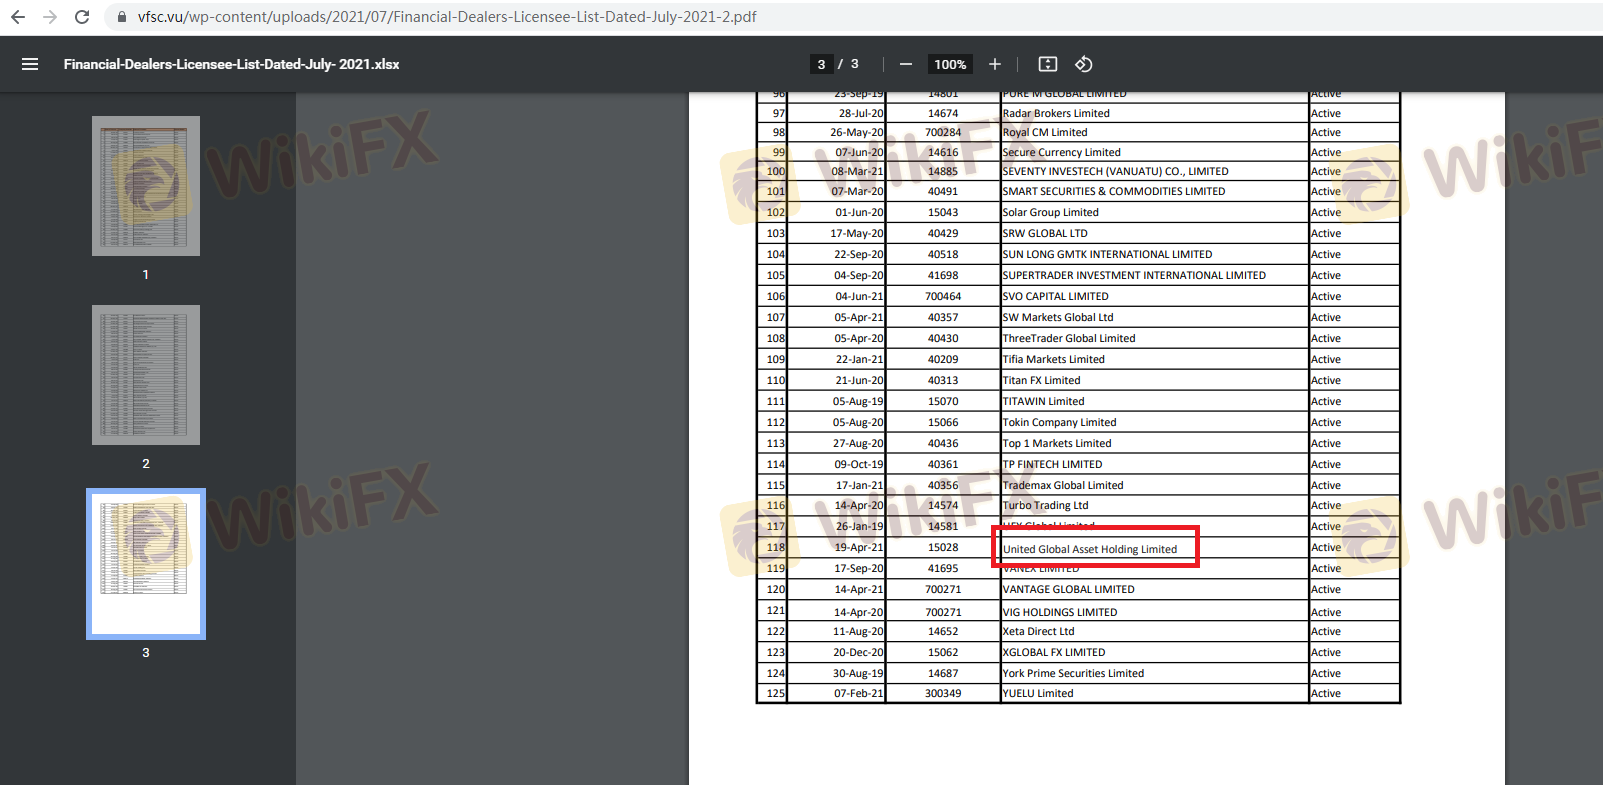The height and width of the screenshot is (785, 1603).
Task: Click the Radar Brokers Limited entry
Action: [x=1056, y=114]
